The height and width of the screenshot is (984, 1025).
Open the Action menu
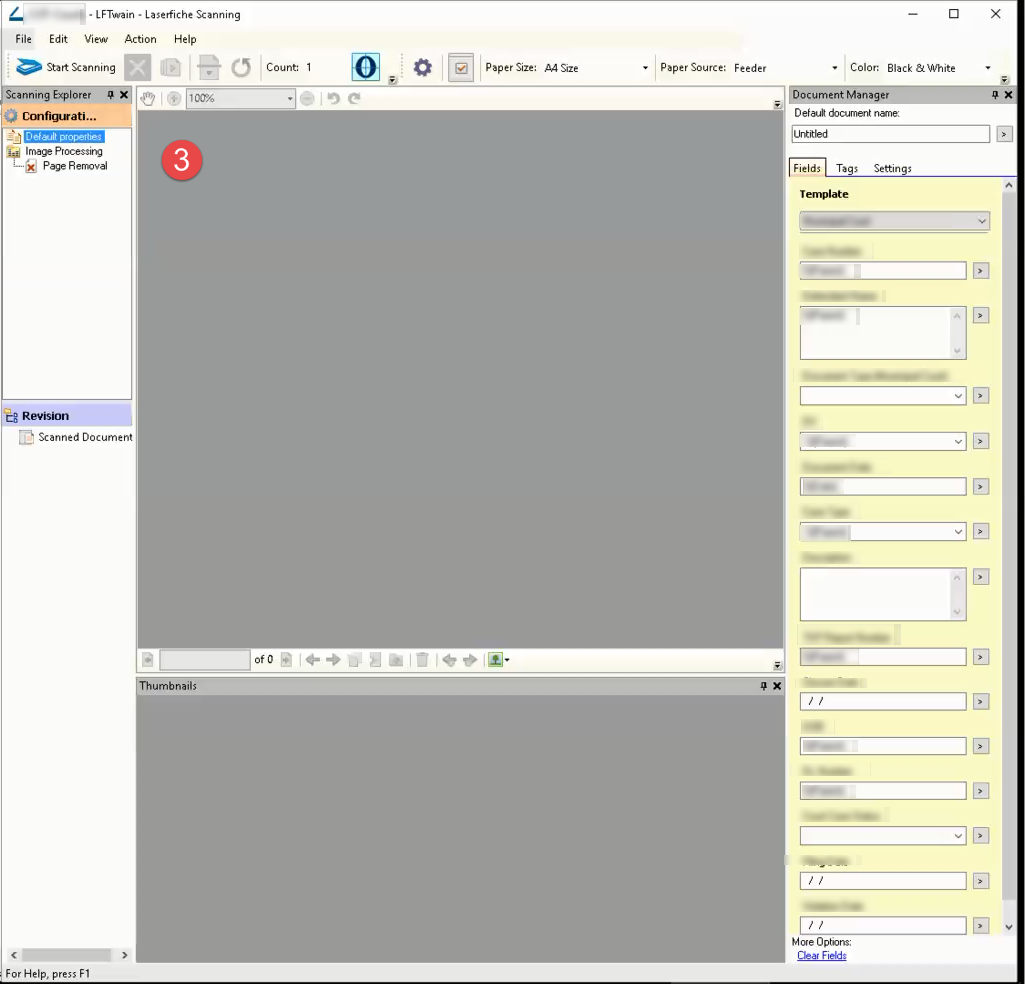[140, 39]
